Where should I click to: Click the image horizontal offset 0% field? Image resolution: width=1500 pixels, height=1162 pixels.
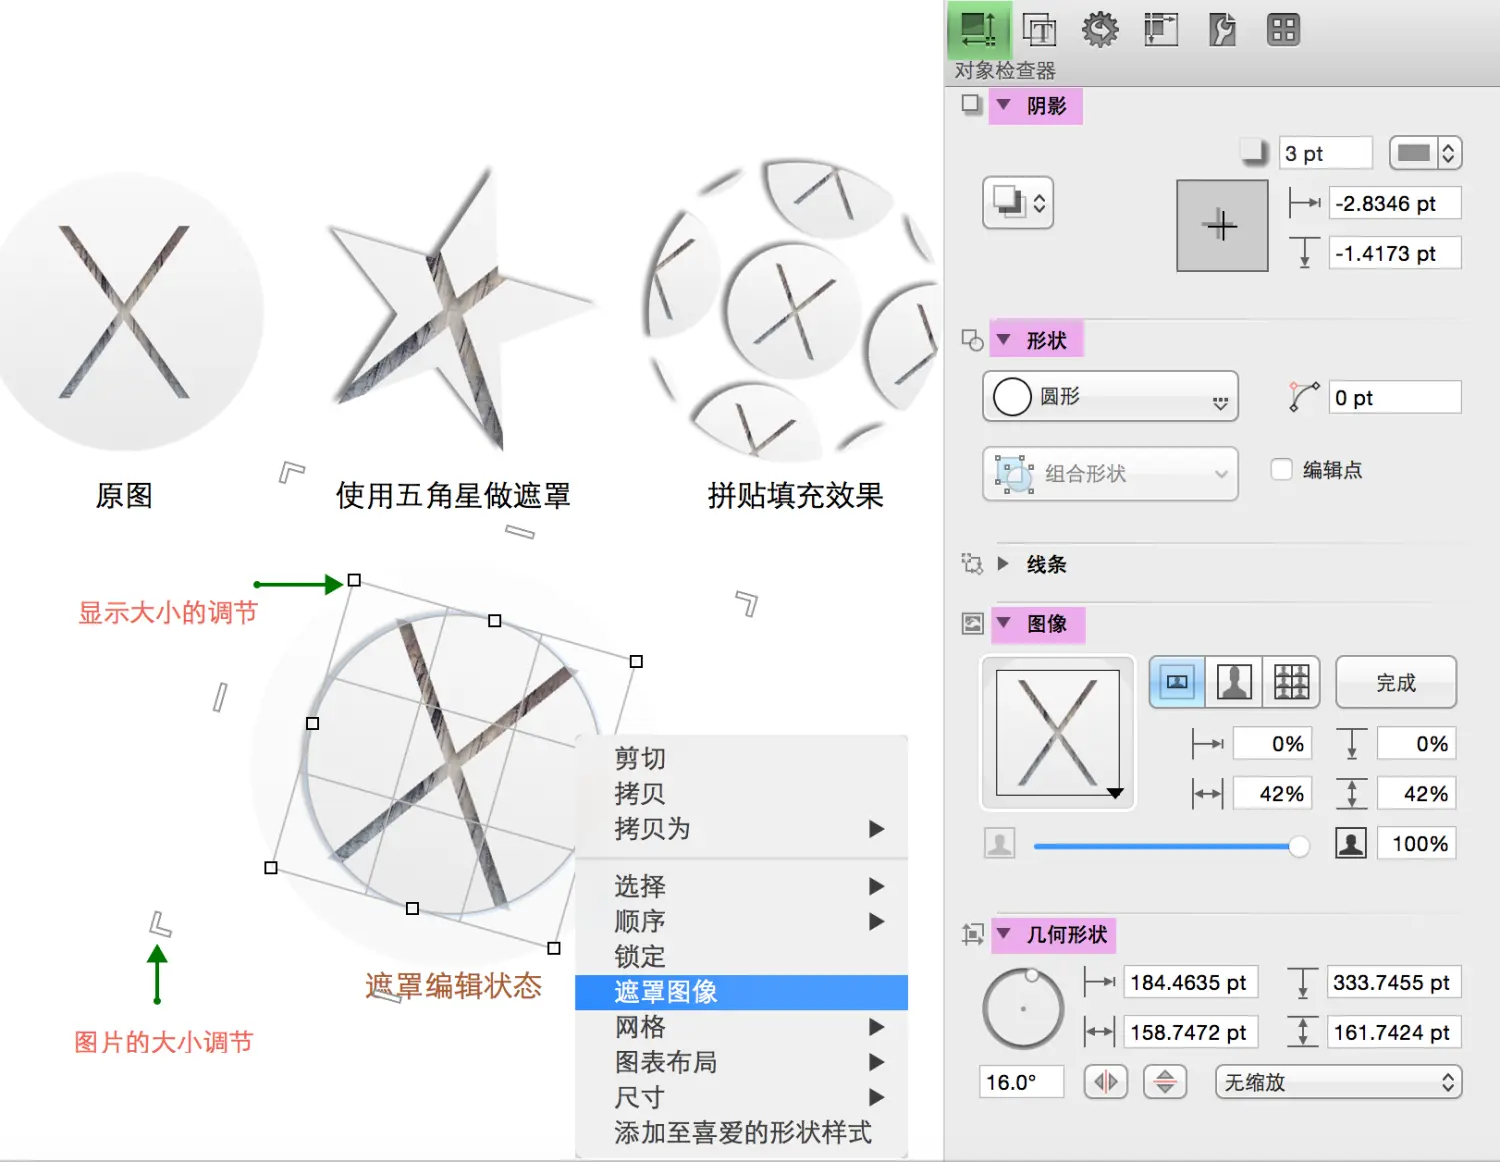1273,744
